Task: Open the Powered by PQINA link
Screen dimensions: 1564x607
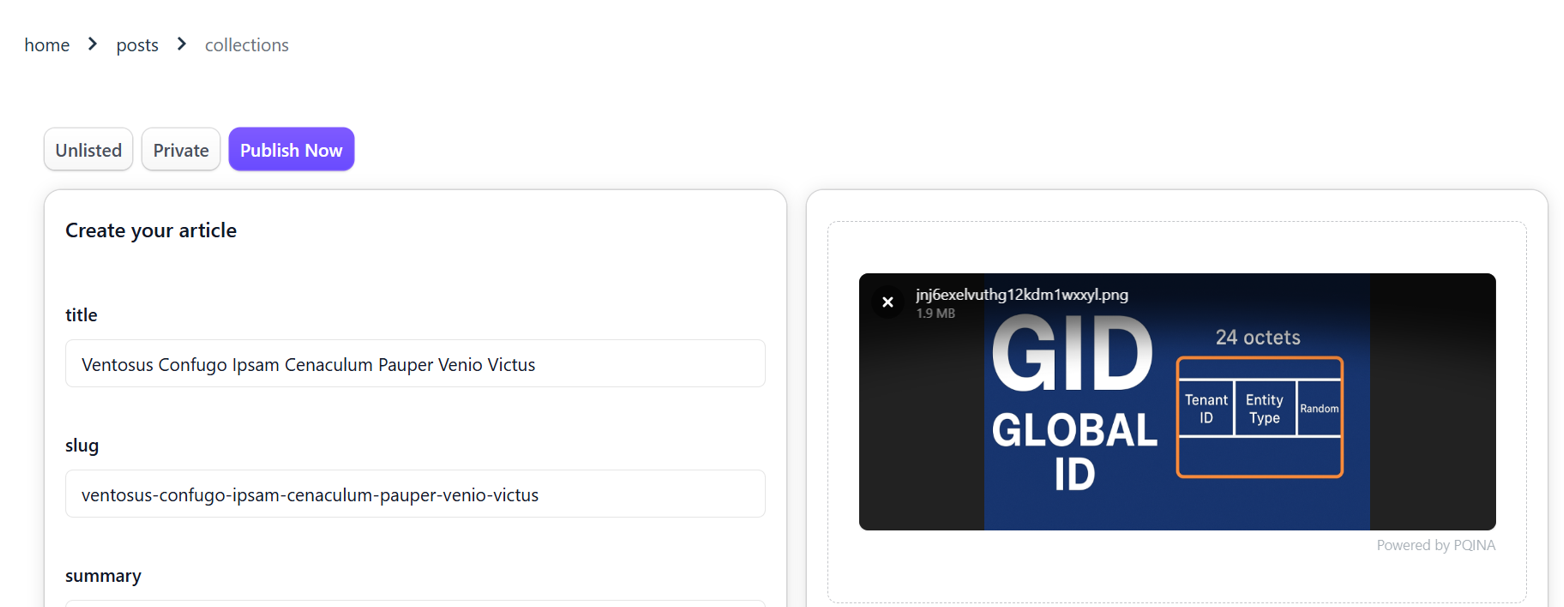Action: [1435, 545]
